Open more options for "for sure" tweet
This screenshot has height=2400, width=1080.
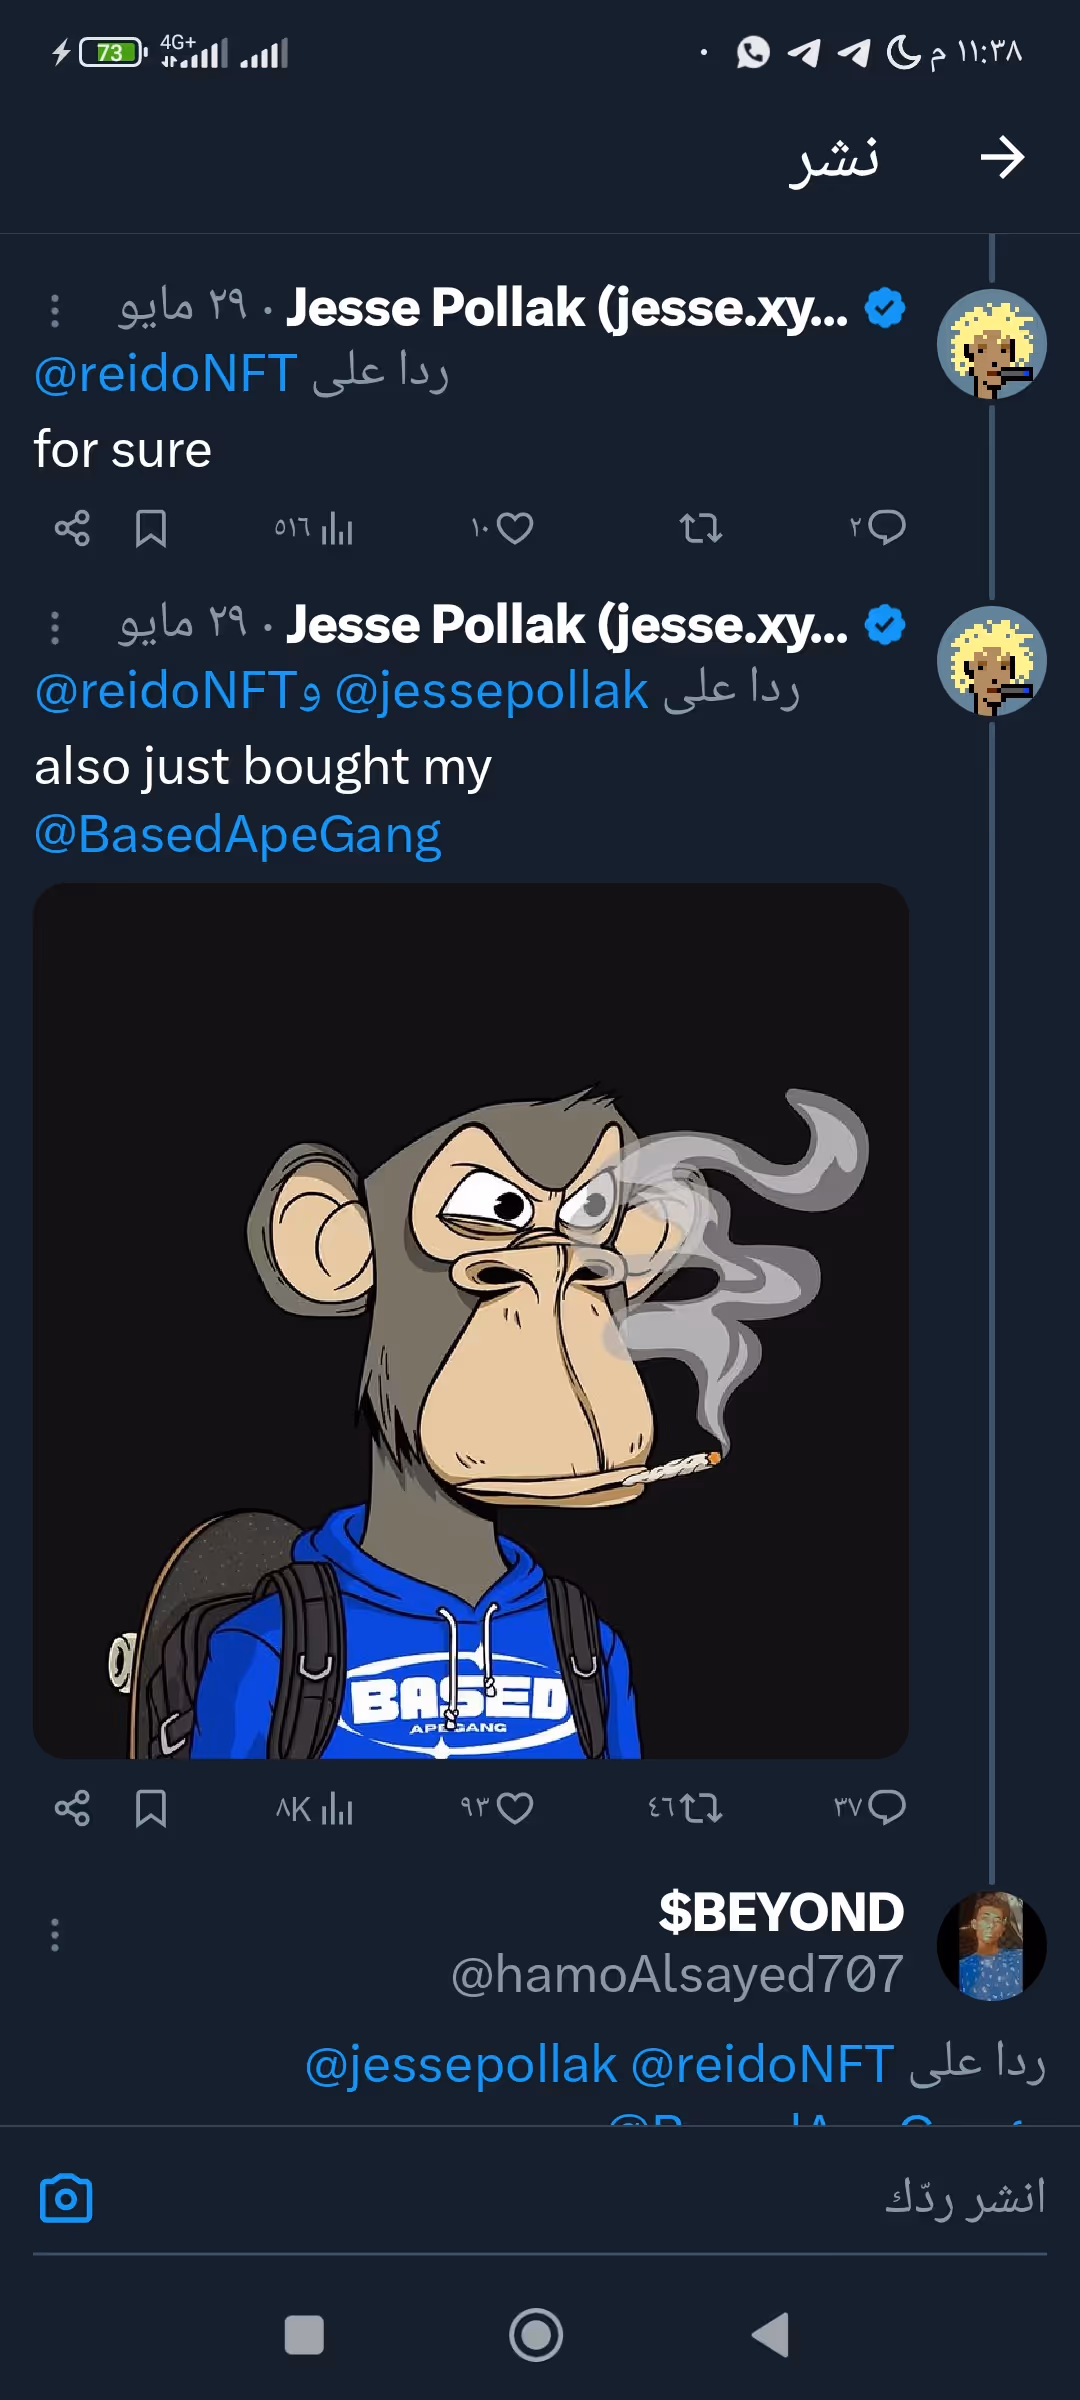[55, 310]
